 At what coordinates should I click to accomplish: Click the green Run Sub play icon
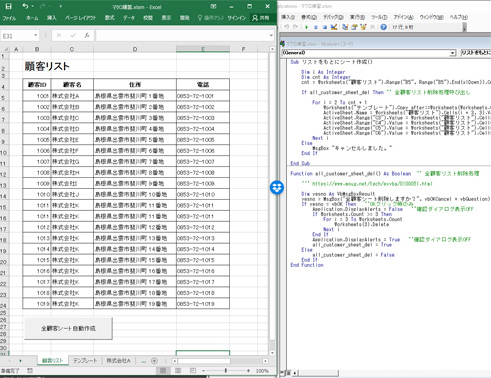pyautogui.click(x=306, y=27)
